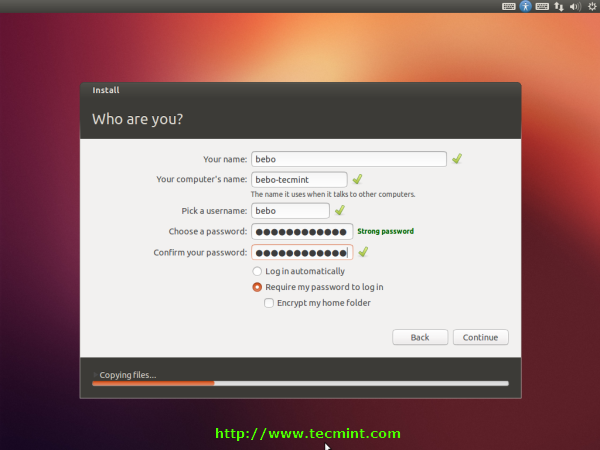Image resolution: width=600 pixels, height=450 pixels.
Task: Click the checkmark next to Your name
Action: [x=457, y=158]
